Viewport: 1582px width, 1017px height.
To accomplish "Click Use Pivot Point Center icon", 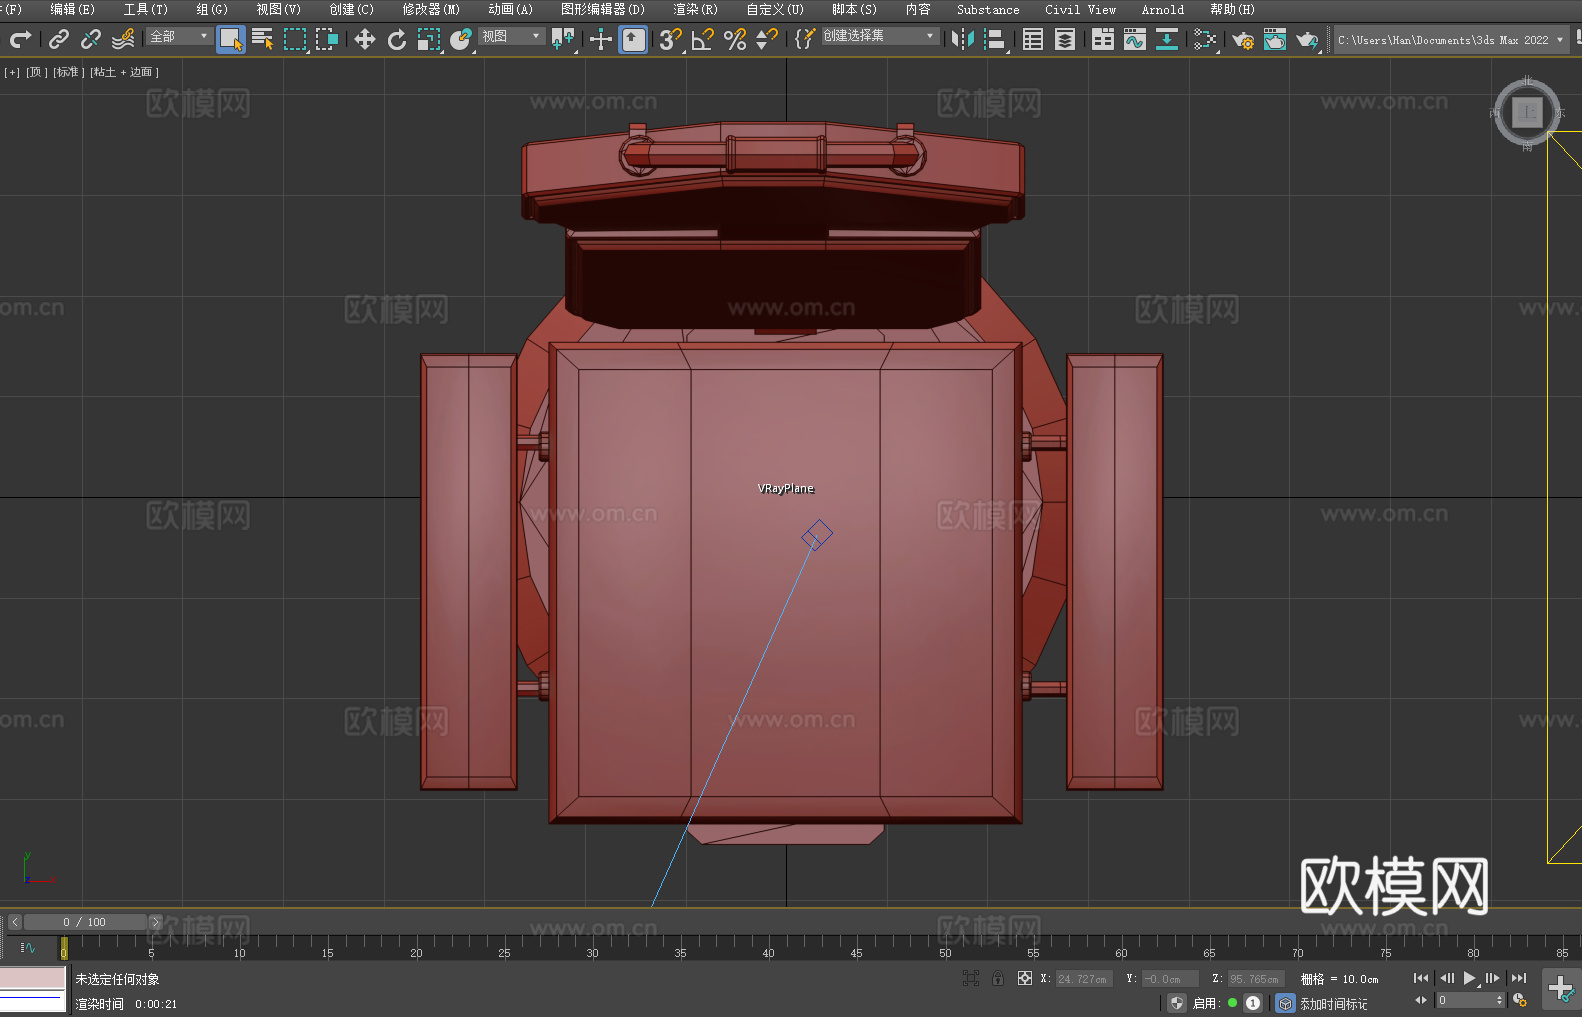I will [563, 39].
